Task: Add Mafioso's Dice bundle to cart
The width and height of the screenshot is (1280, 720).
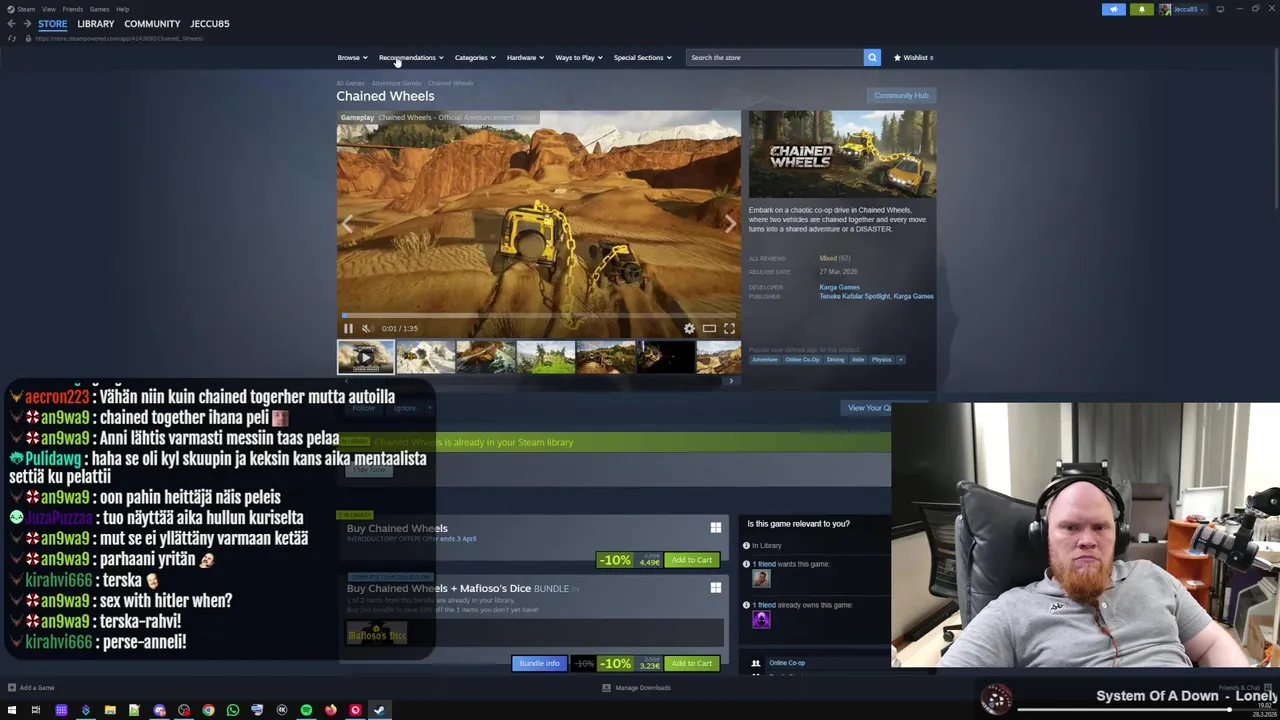Action: [x=691, y=663]
